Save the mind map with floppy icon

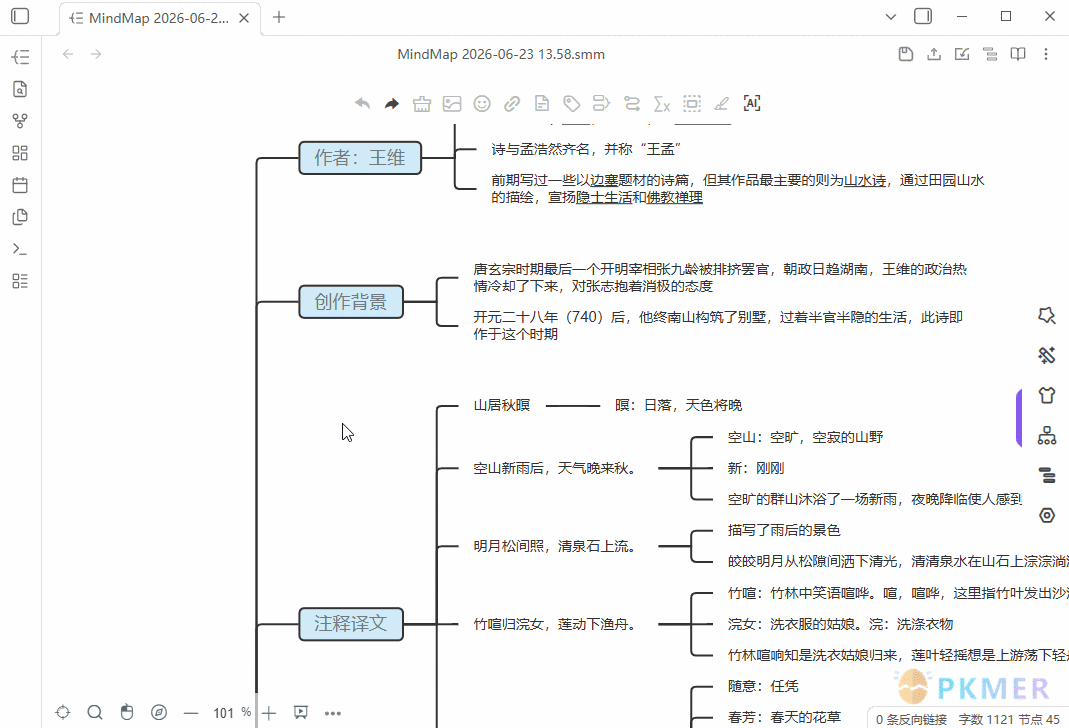tap(906, 54)
